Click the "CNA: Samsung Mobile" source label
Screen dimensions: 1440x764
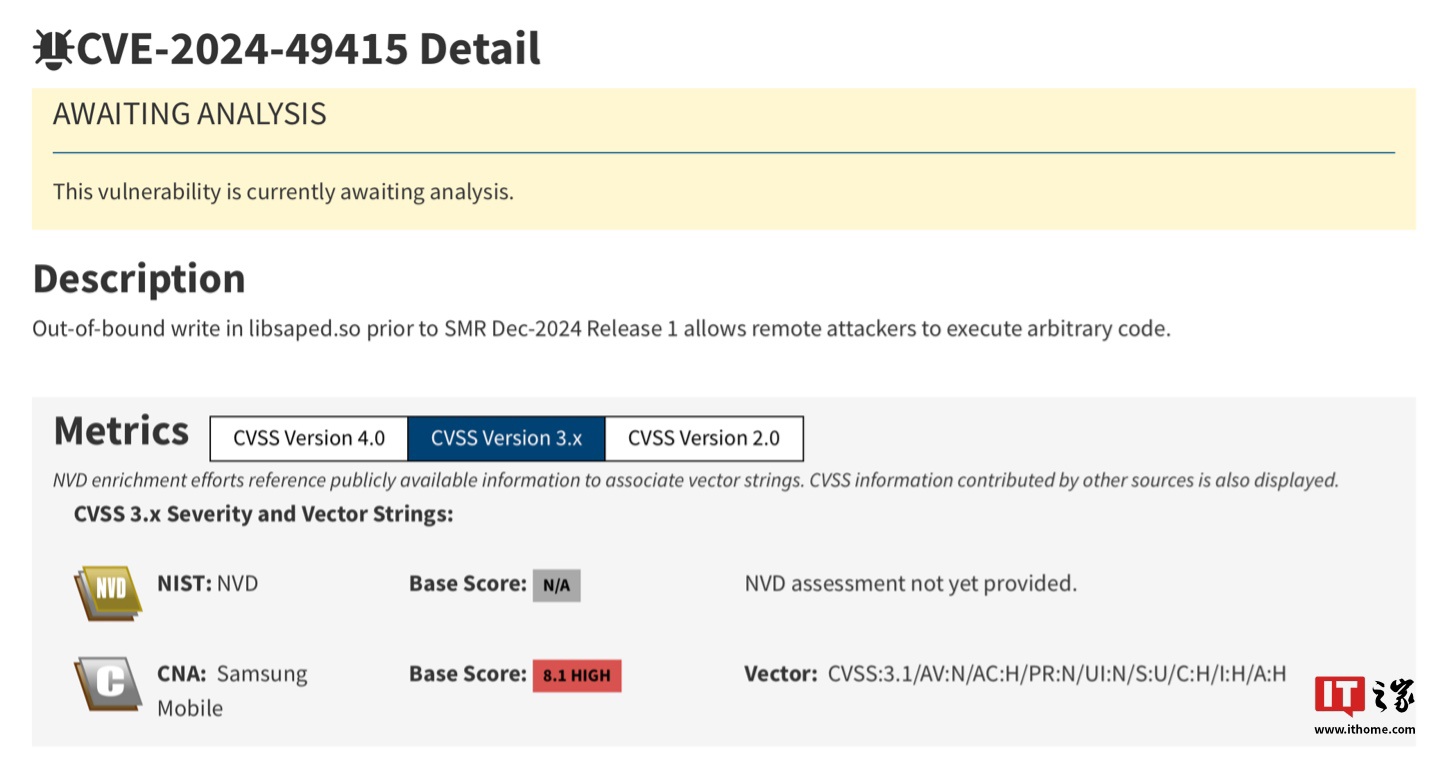coord(232,690)
